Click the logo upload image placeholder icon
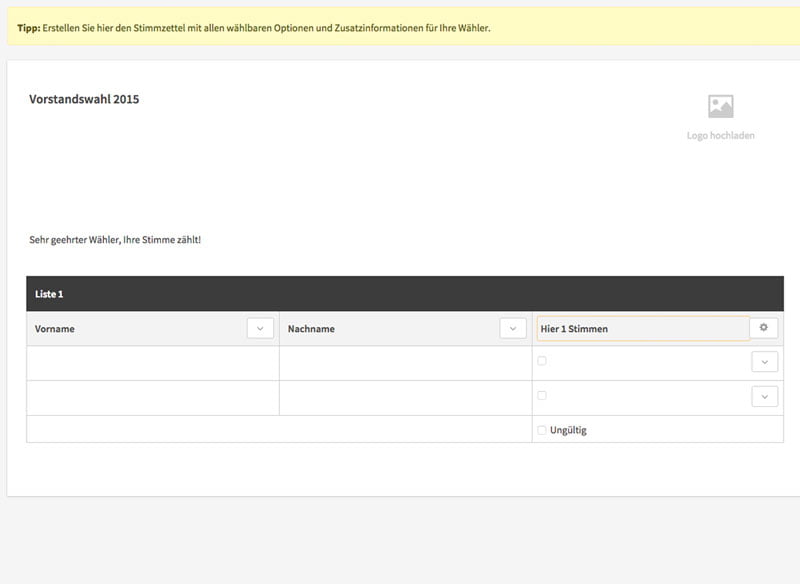Image resolution: width=800 pixels, height=584 pixels. pyautogui.click(x=720, y=106)
